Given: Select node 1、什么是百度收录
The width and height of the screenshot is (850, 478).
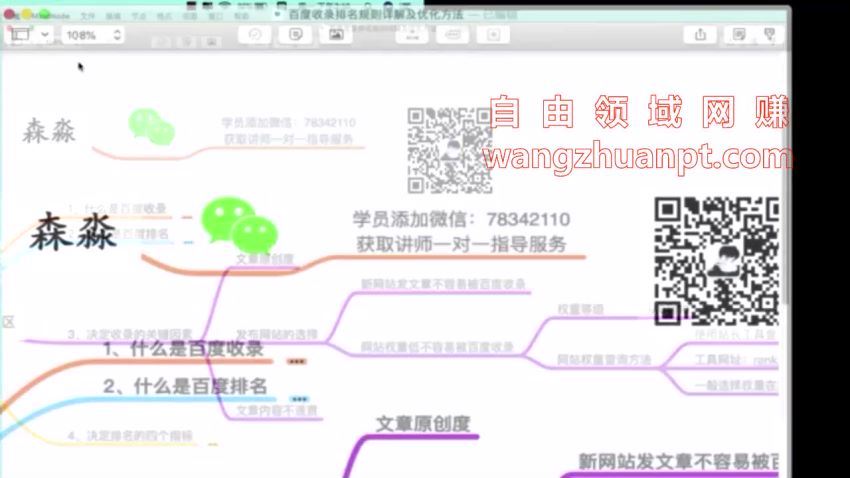Looking at the screenshot, I should click(183, 348).
